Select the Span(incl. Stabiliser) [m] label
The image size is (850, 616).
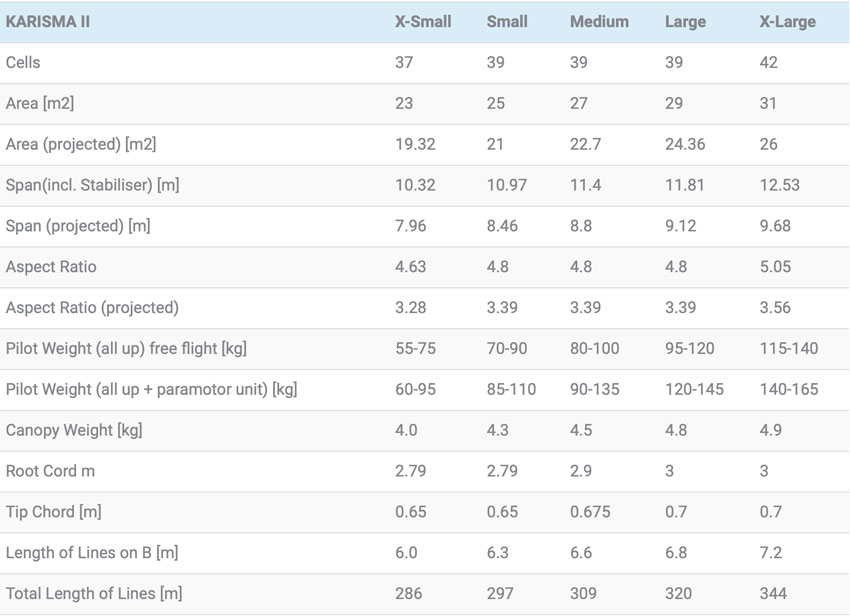(x=92, y=185)
